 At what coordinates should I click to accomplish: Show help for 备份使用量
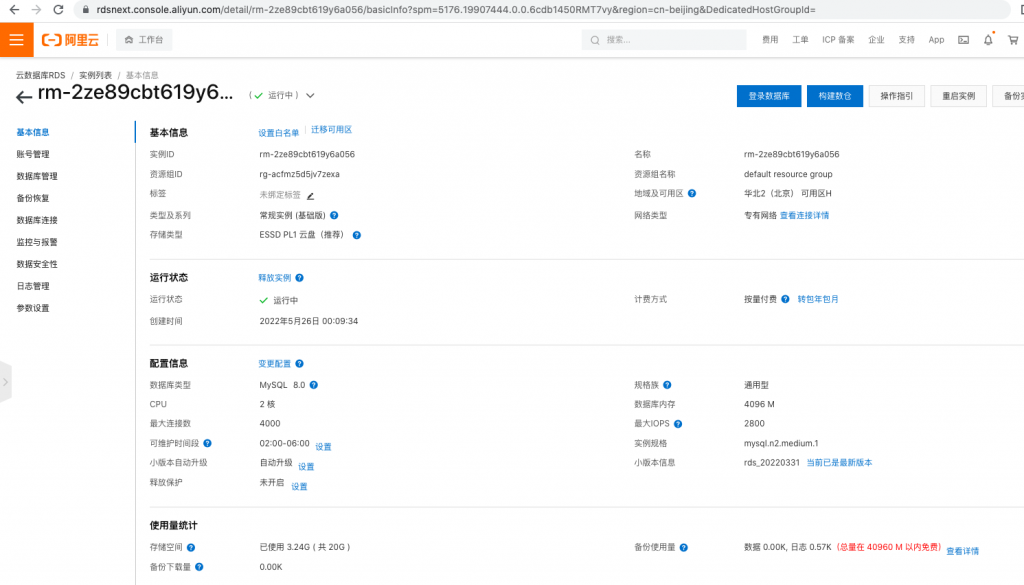tap(684, 548)
